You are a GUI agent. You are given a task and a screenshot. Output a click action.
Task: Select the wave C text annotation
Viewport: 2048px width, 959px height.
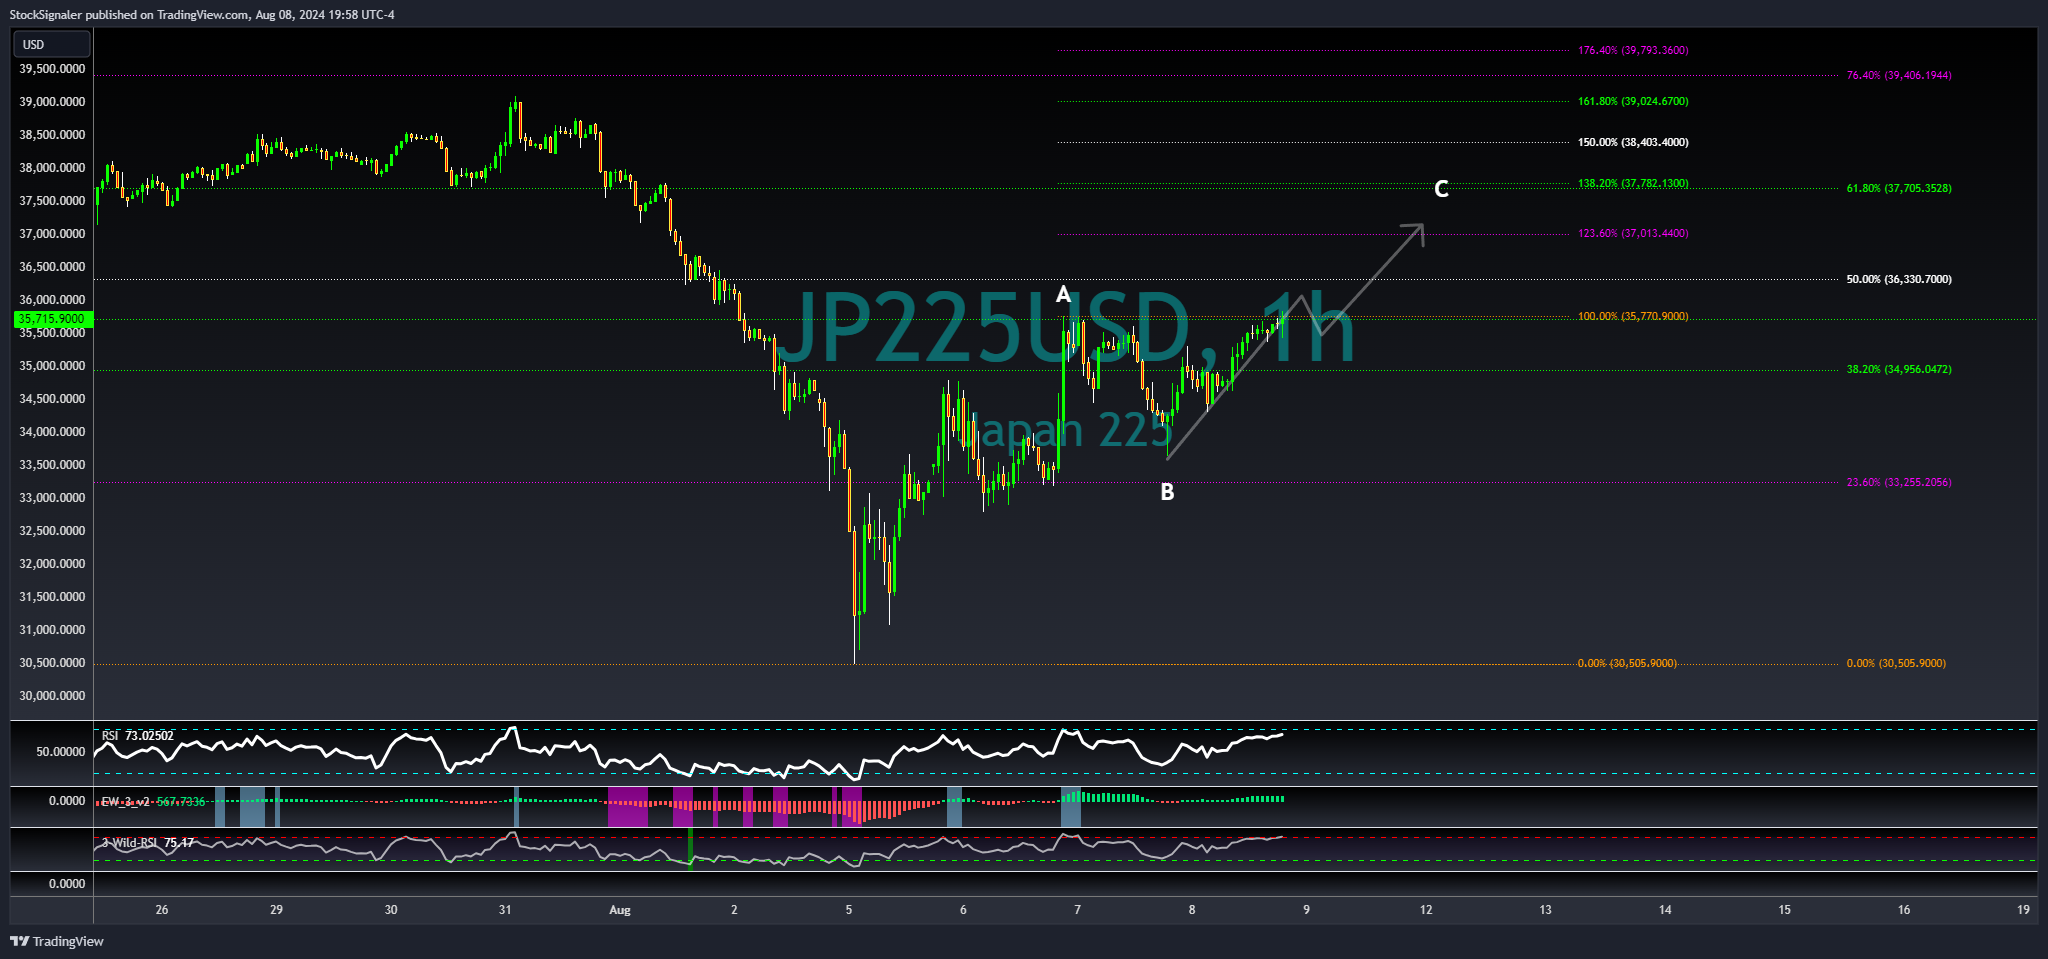point(1441,189)
